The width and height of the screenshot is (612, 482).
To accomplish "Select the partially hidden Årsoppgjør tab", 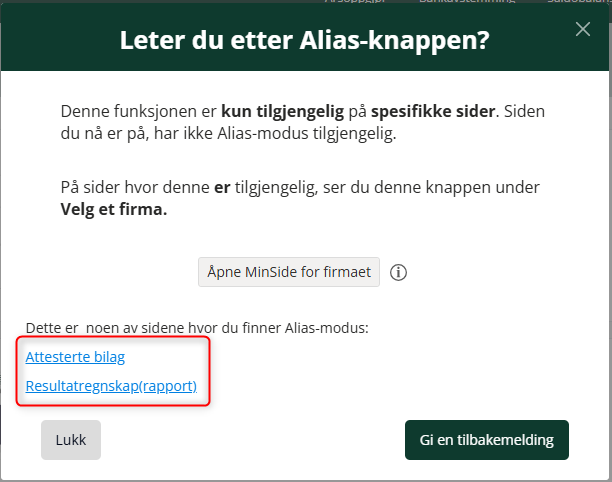I will 355,2.
